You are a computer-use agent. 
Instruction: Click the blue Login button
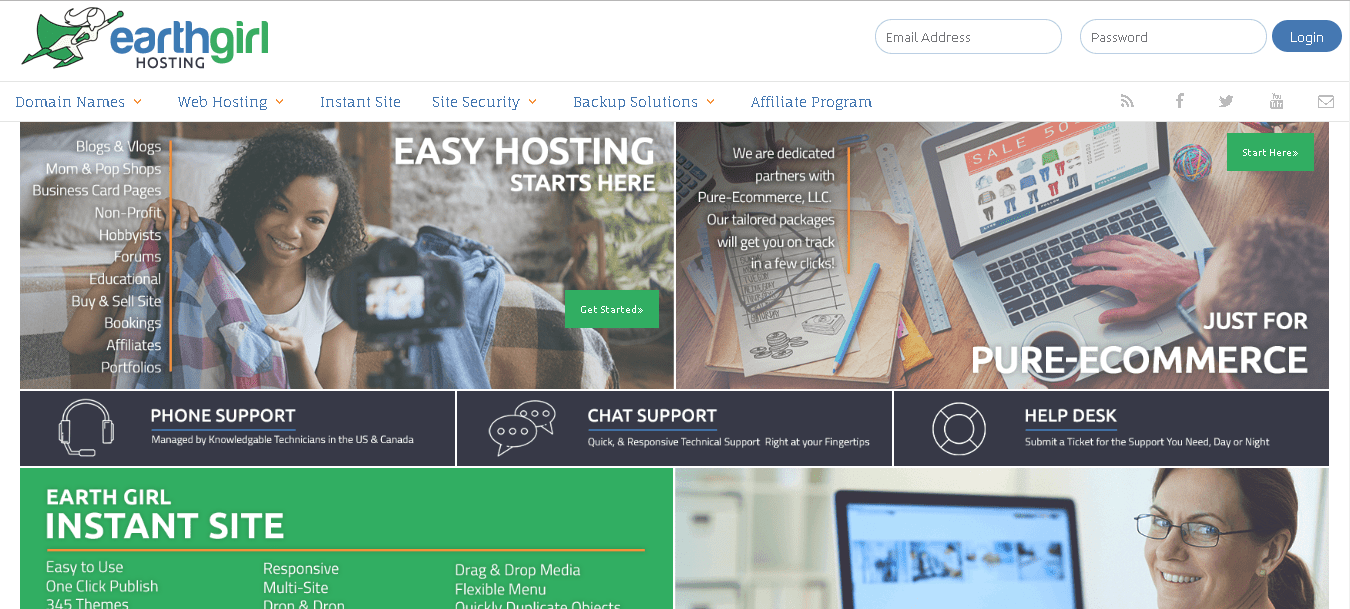(1306, 37)
